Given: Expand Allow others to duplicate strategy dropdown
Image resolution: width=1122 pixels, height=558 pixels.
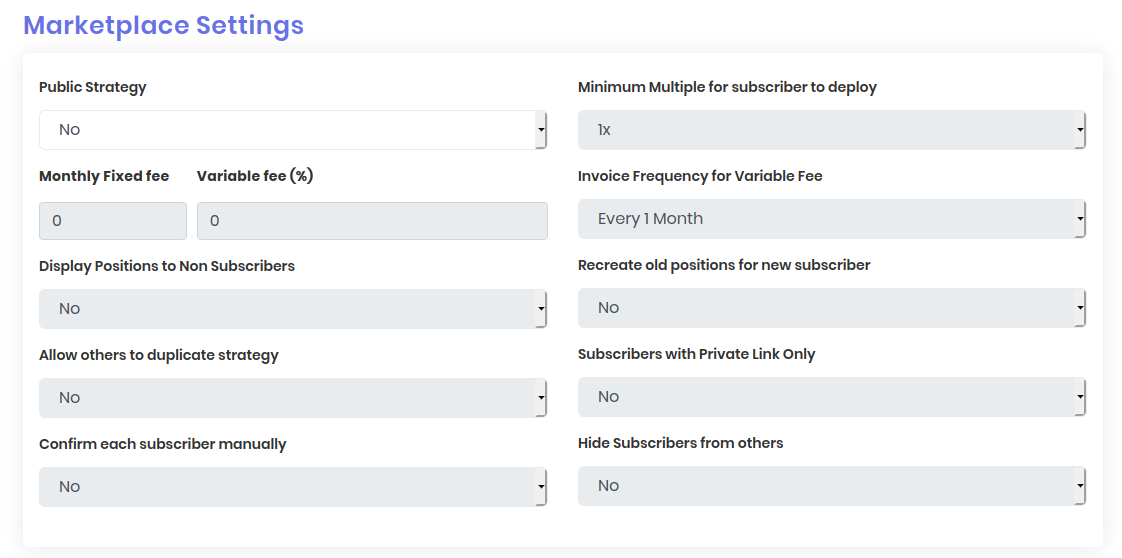Looking at the screenshot, I should 292,398.
